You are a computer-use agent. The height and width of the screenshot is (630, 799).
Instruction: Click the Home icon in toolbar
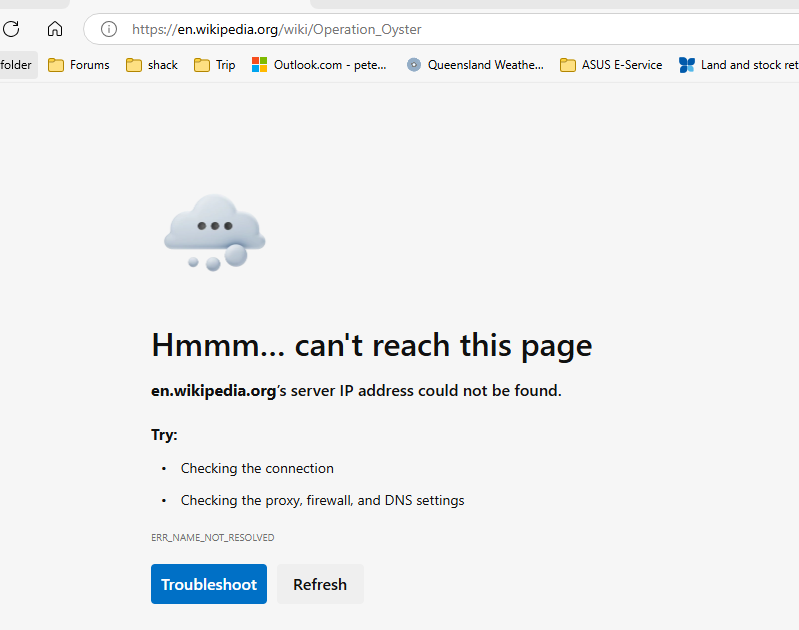pos(55,29)
